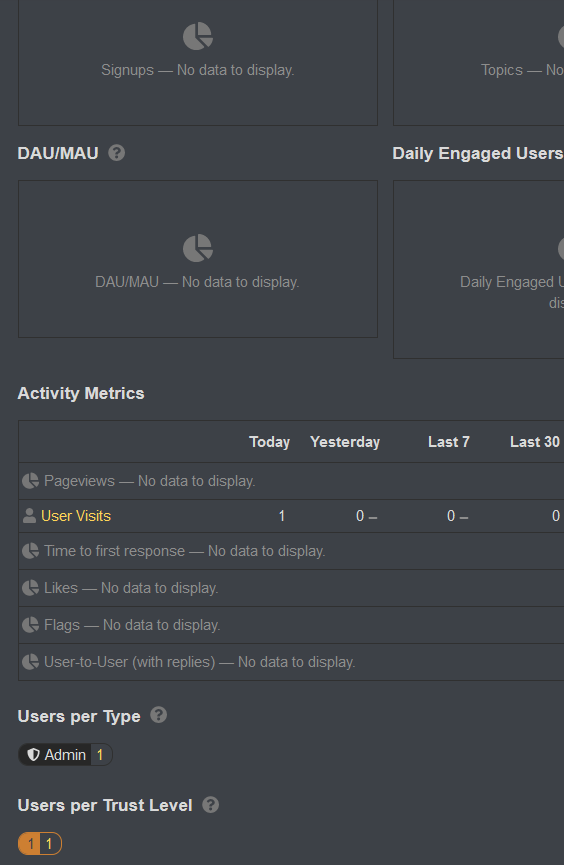Click the DAU/MAU section heading

coord(58,153)
